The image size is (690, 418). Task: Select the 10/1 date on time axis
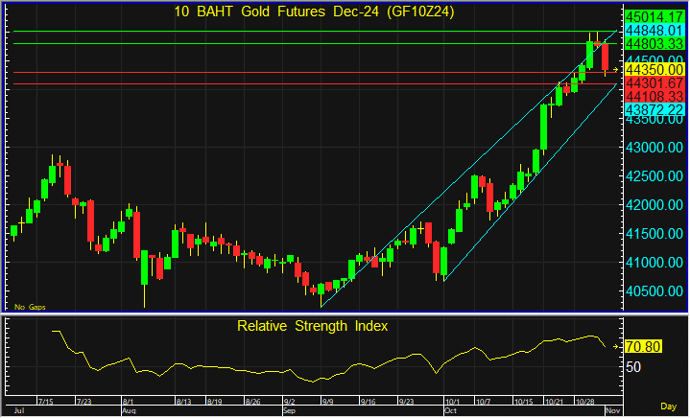pyautogui.click(x=449, y=400)
